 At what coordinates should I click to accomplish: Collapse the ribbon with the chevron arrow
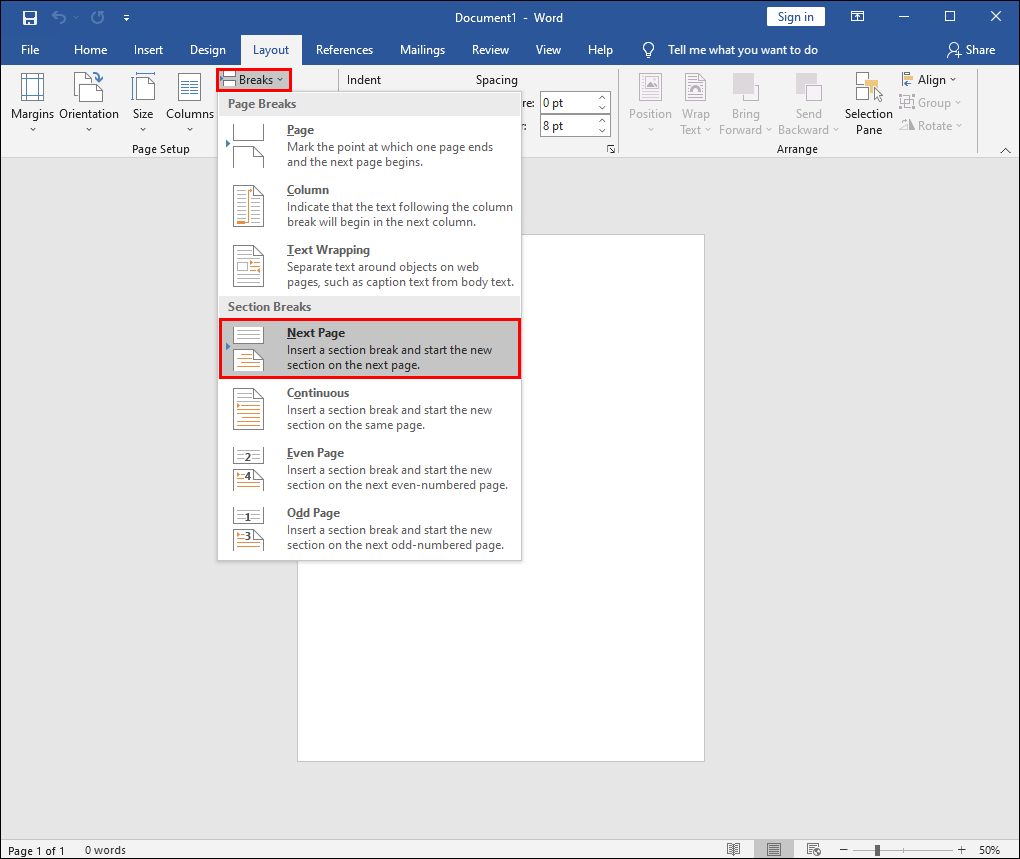tap(1004, 150)
